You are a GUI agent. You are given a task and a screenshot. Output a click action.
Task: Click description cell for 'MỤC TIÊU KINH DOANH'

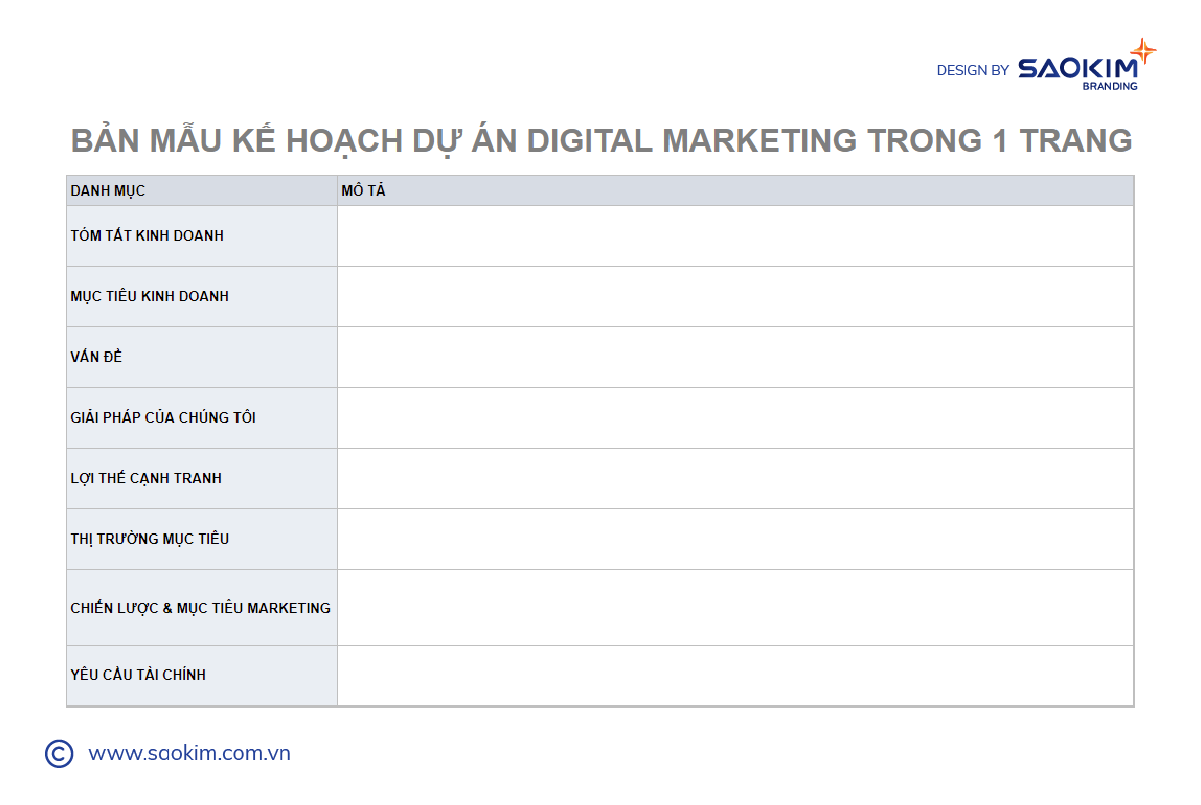735,296
